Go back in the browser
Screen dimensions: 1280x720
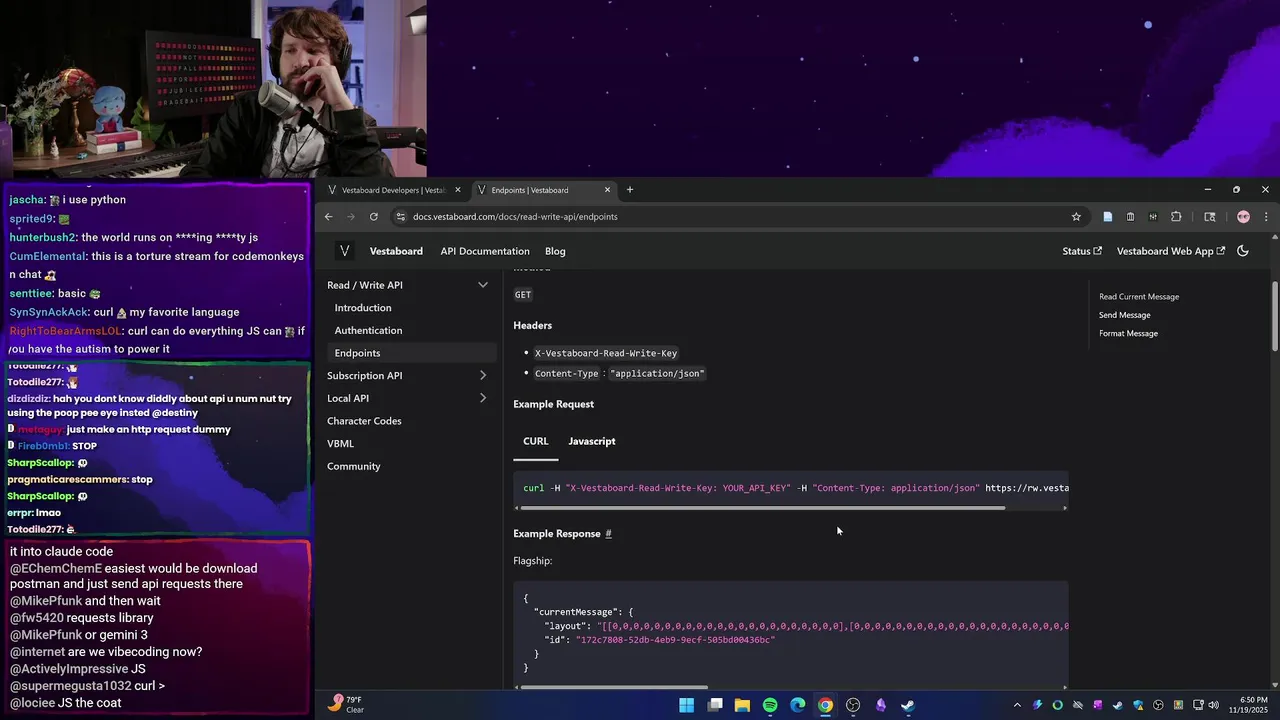tap(328, 217)
